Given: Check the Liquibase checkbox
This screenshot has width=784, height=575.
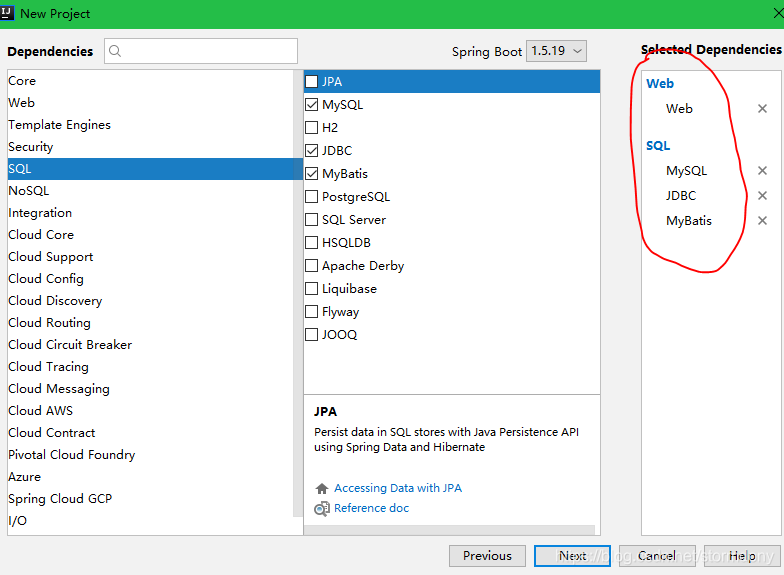Looking at the screenshot, I should click(x=312, y=288).
